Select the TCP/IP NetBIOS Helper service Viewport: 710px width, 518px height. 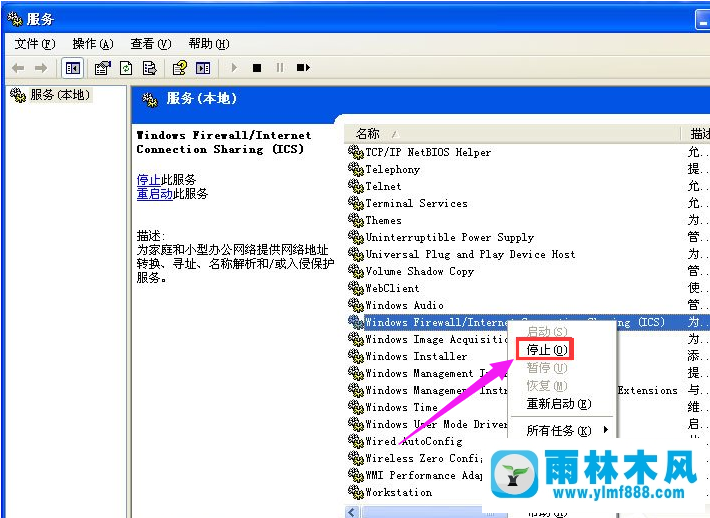point(428,152)
